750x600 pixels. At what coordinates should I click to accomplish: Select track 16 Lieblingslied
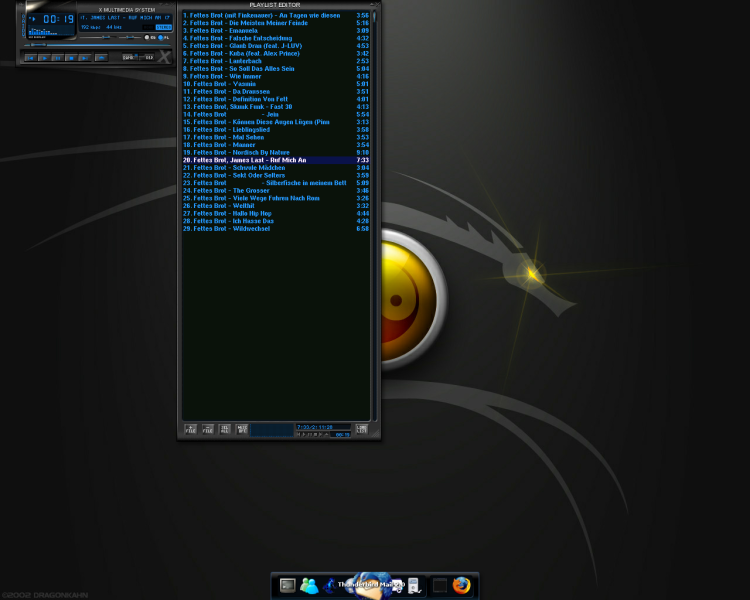(x=276, y=130)
